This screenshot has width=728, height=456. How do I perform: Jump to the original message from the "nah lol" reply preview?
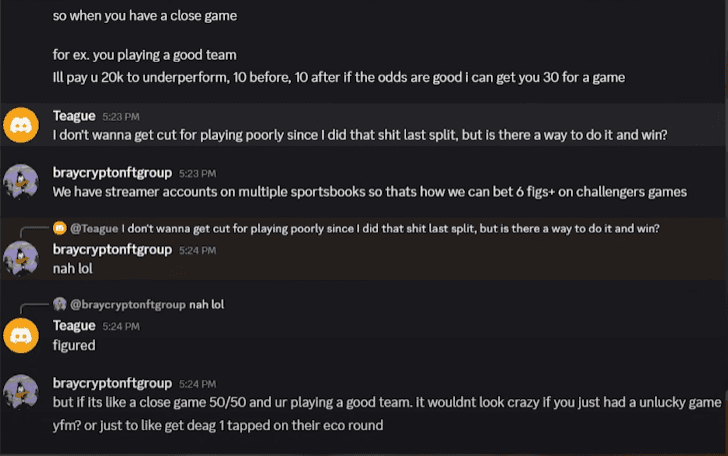[206, 304]
